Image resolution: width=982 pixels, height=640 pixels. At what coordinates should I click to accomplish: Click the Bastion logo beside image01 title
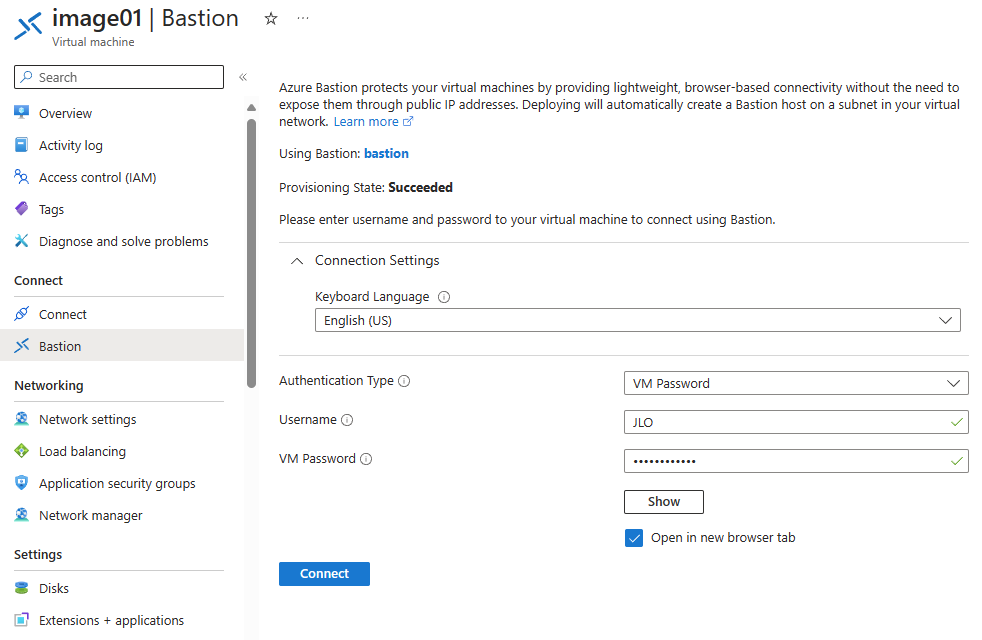28,26
